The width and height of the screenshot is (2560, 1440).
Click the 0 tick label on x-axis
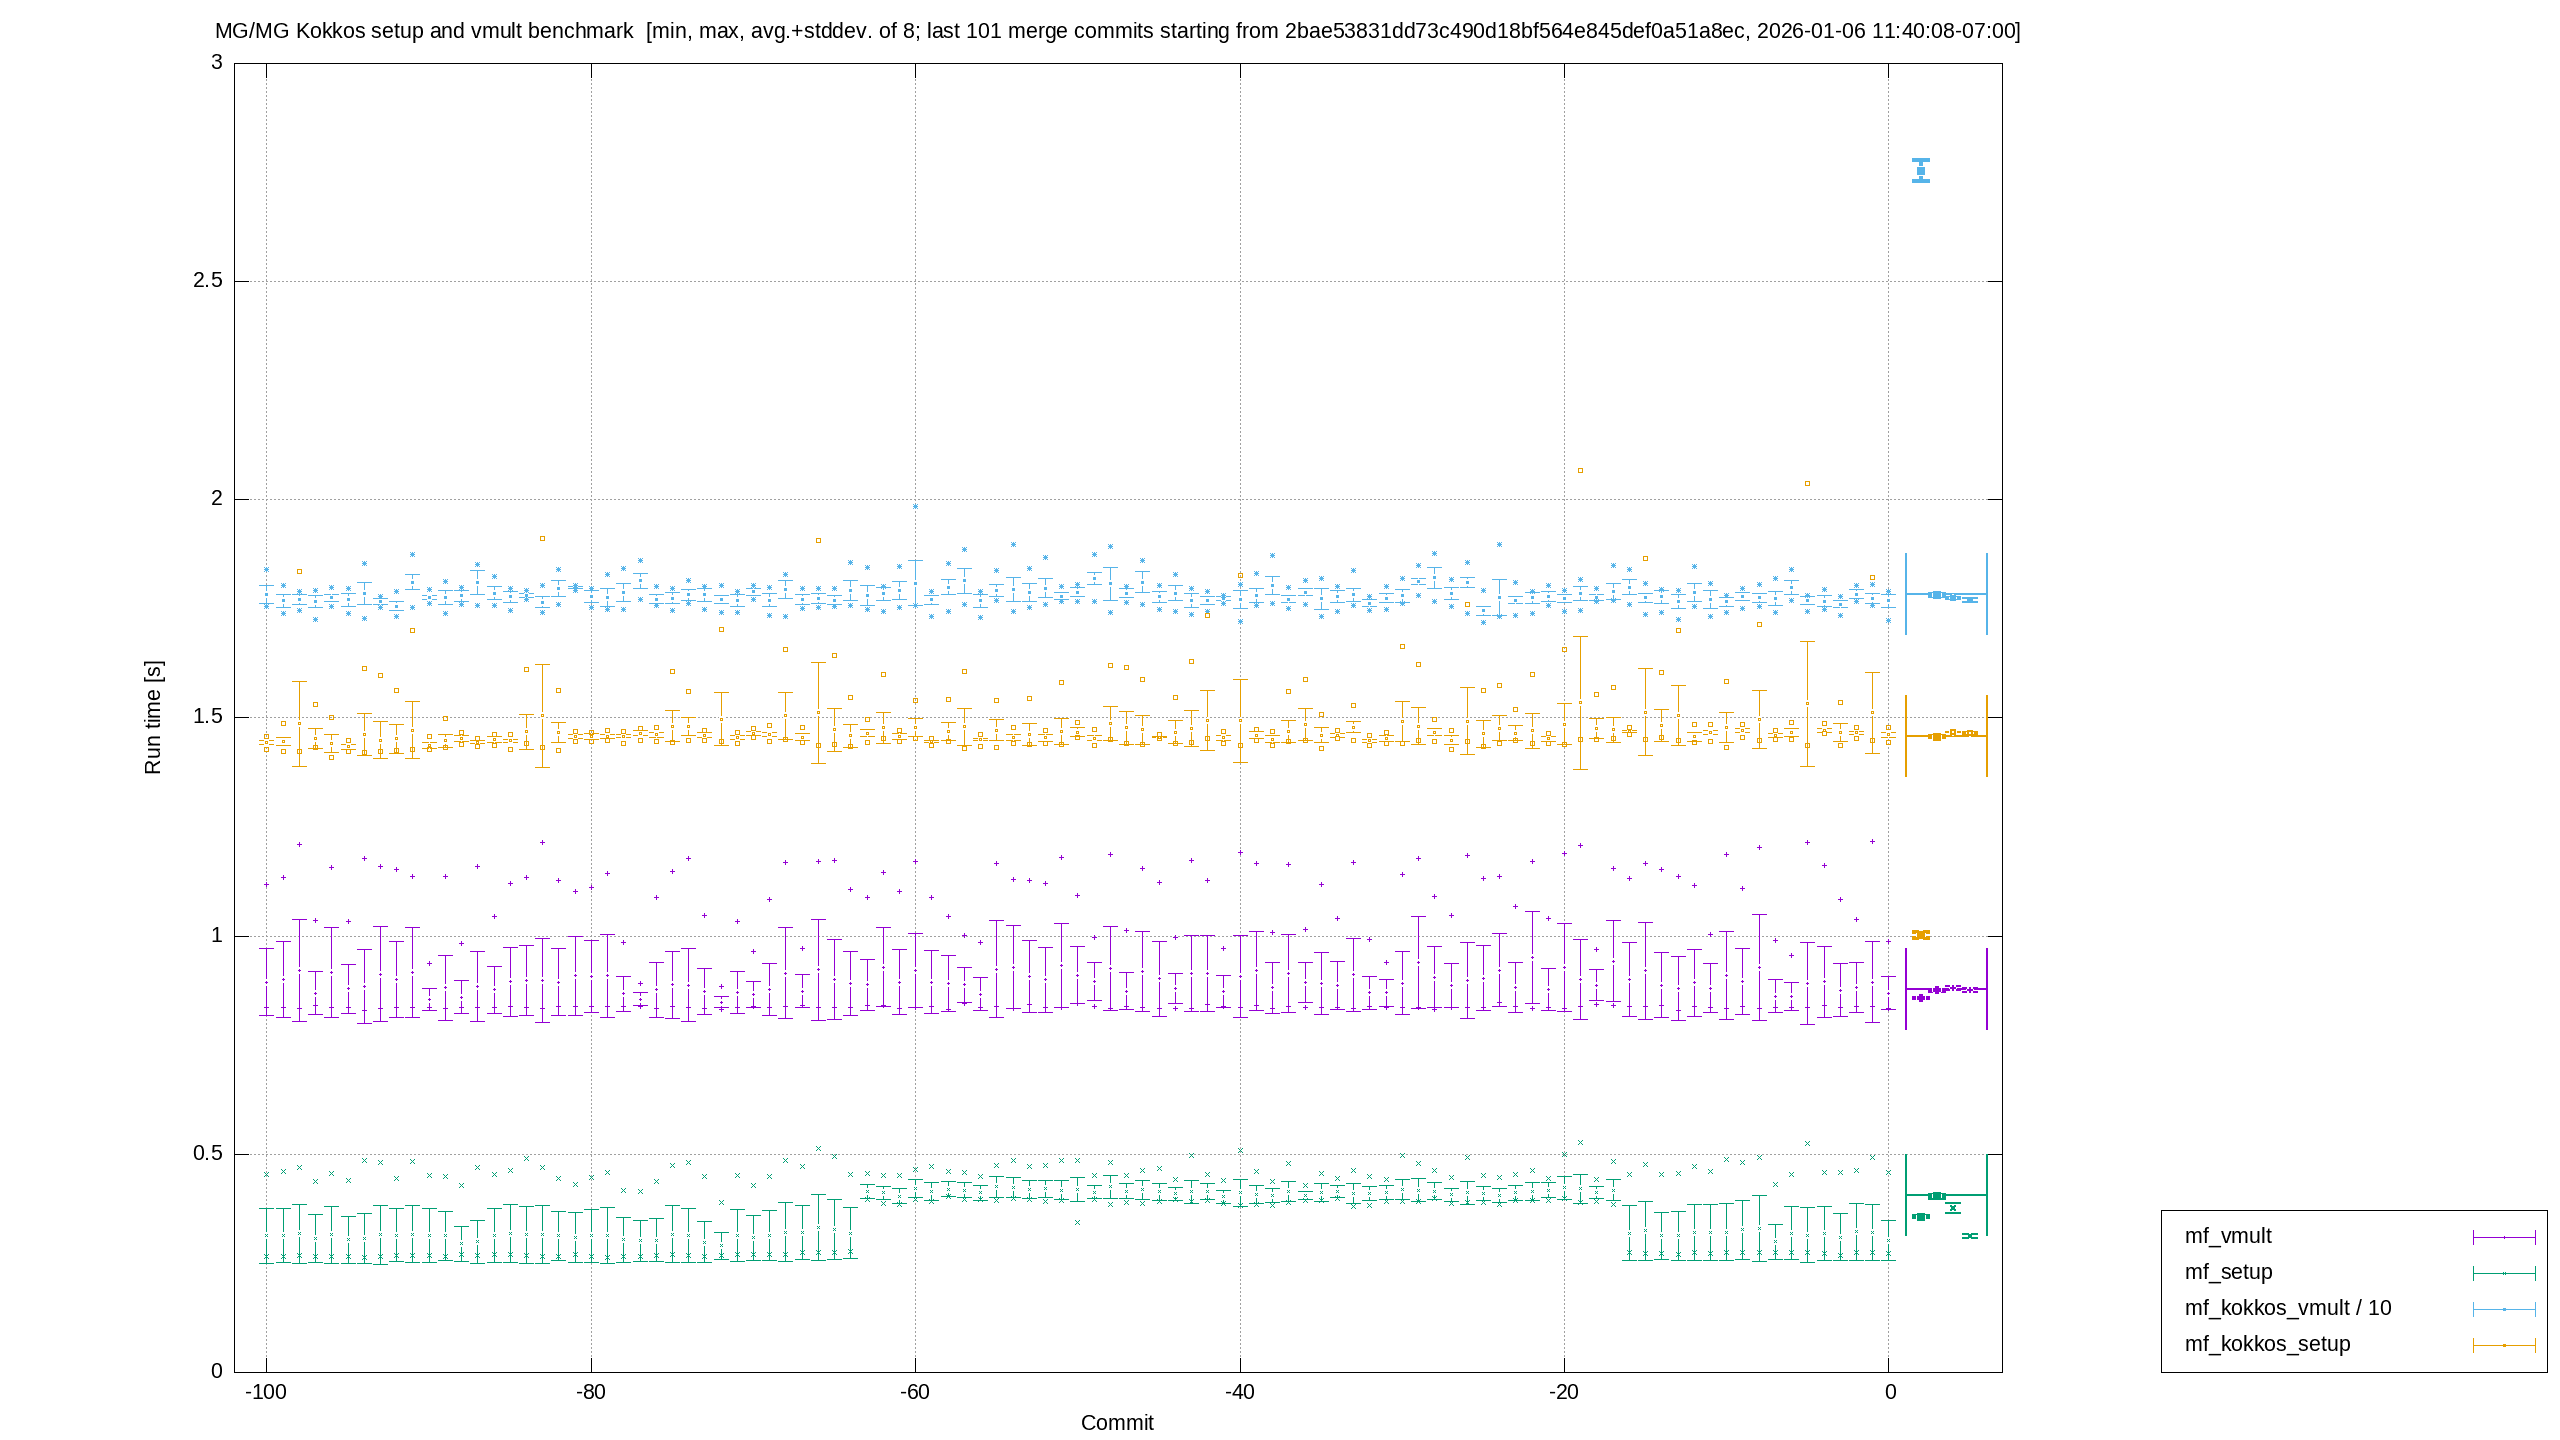[1889, 1392]
